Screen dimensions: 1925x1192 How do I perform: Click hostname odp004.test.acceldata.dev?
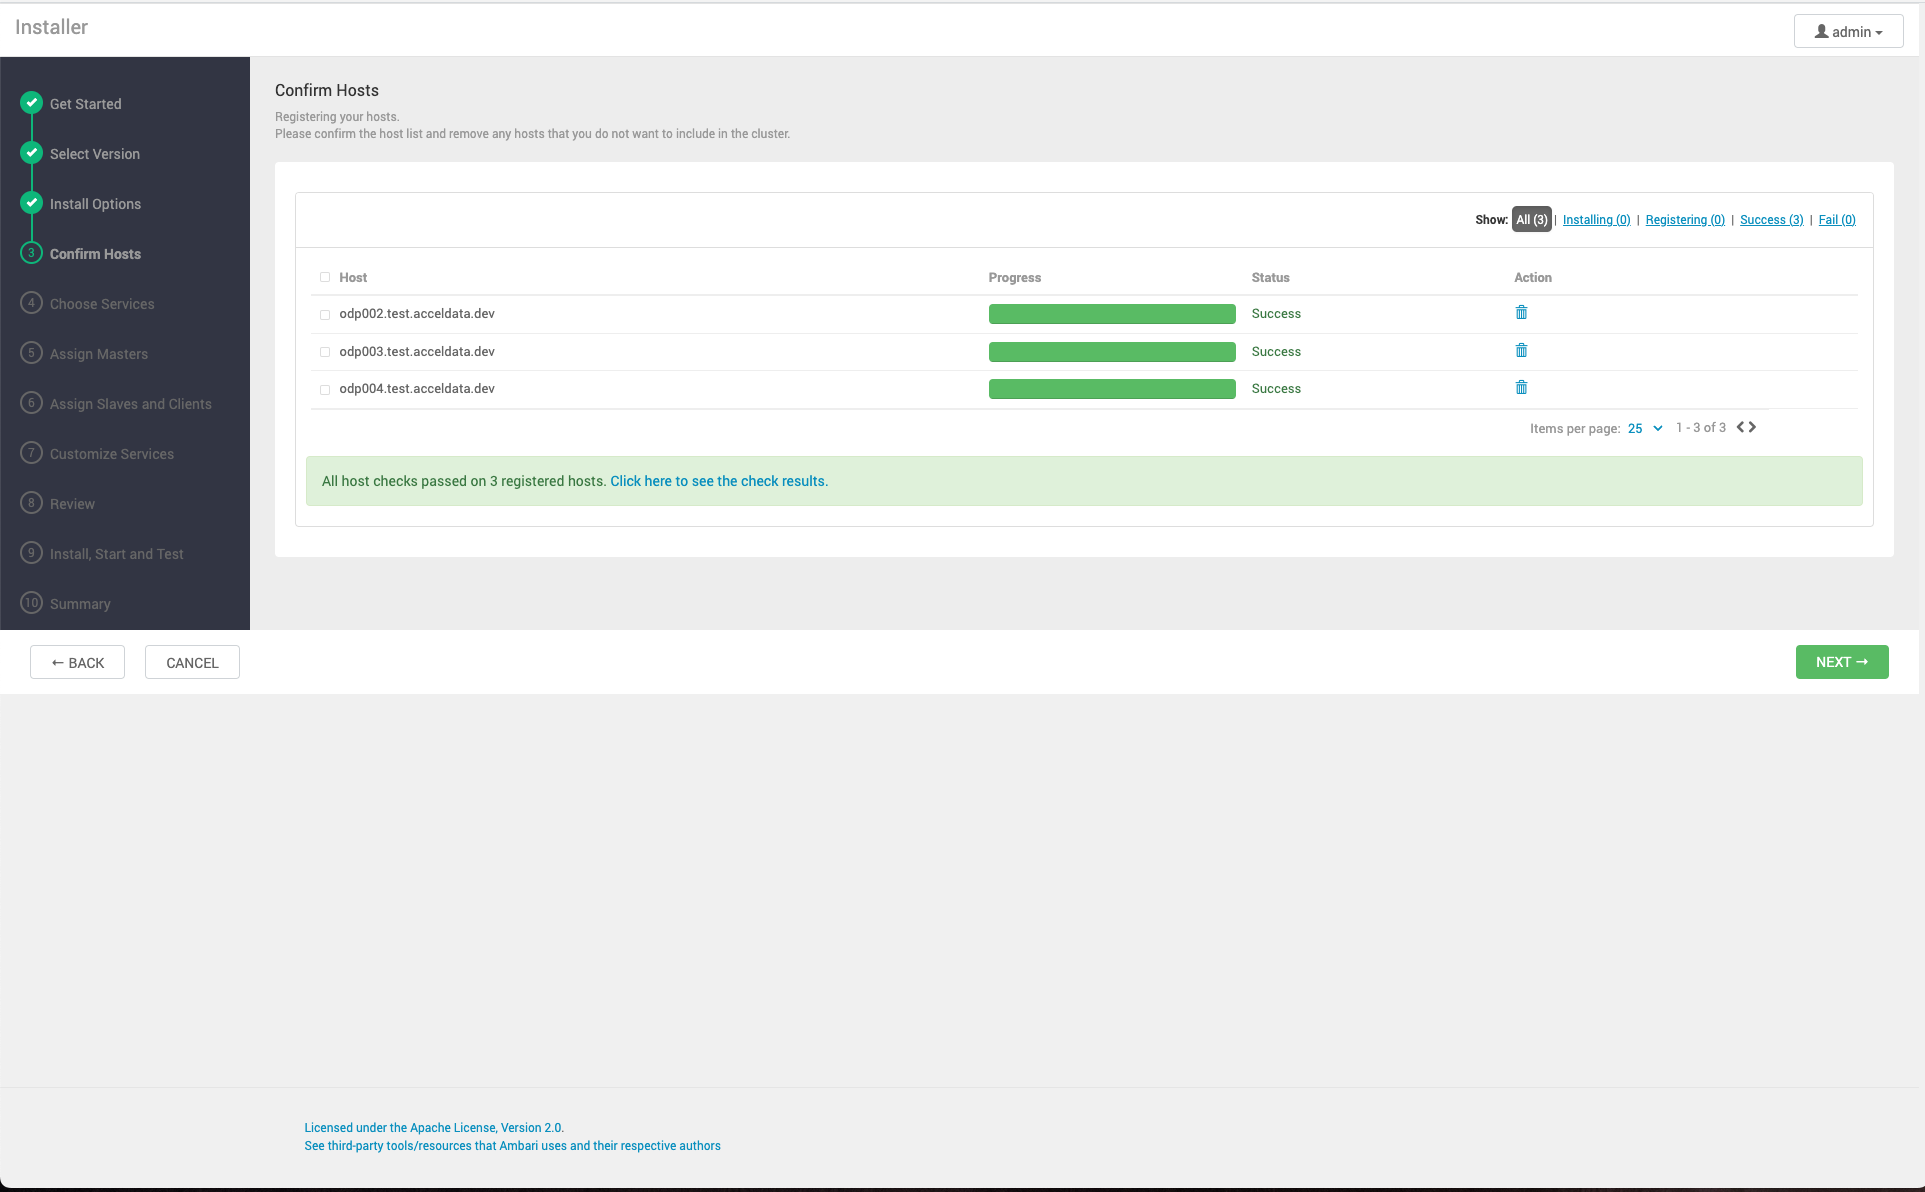point(417,388)
